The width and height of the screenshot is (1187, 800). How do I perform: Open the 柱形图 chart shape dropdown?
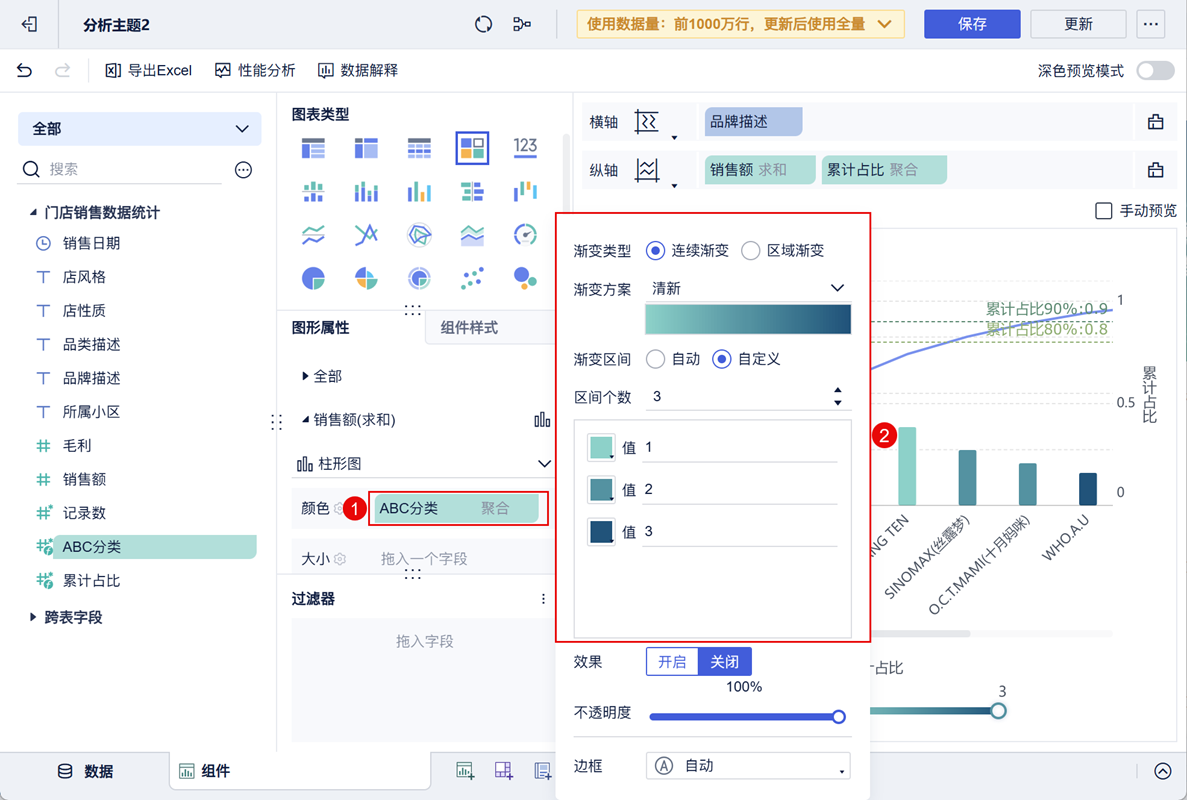423,463
